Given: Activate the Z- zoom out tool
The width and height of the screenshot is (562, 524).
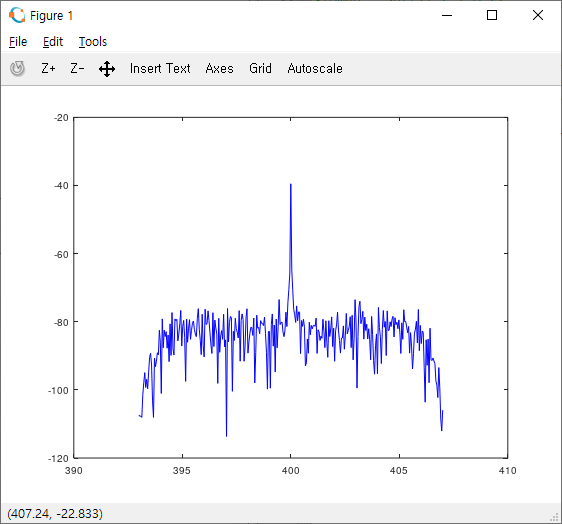Looking at the screenshot, I should click(77, 68).
